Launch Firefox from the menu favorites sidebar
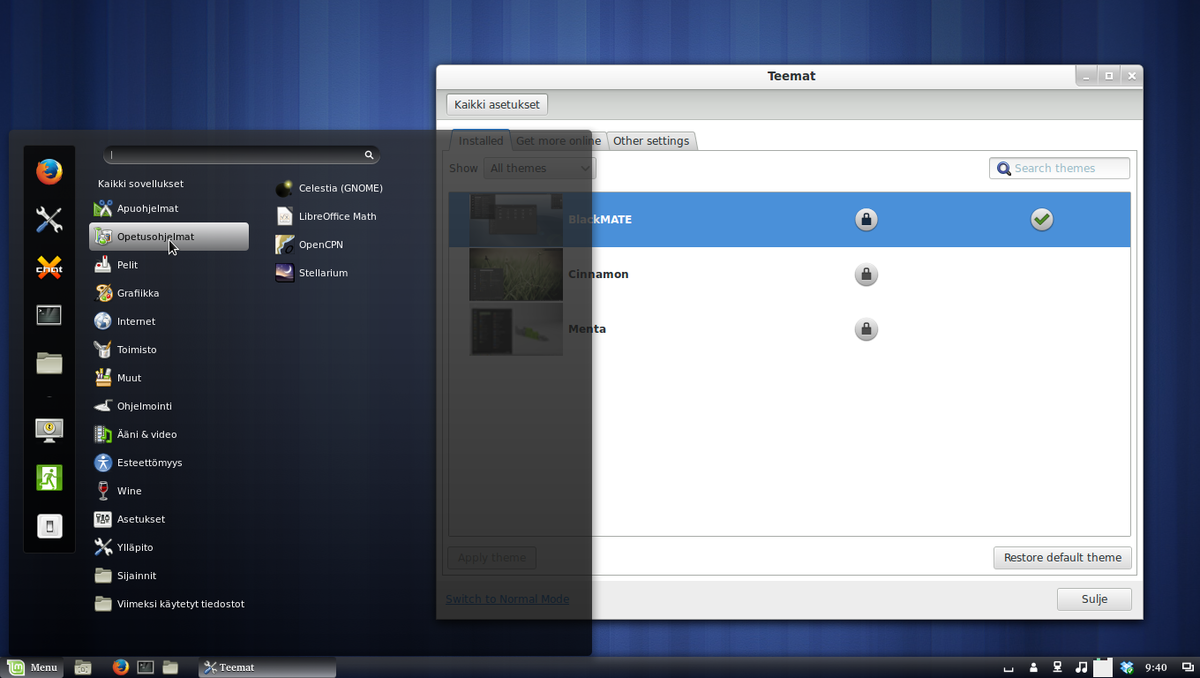Screen dimensions: 1200x678 point(49,172)
